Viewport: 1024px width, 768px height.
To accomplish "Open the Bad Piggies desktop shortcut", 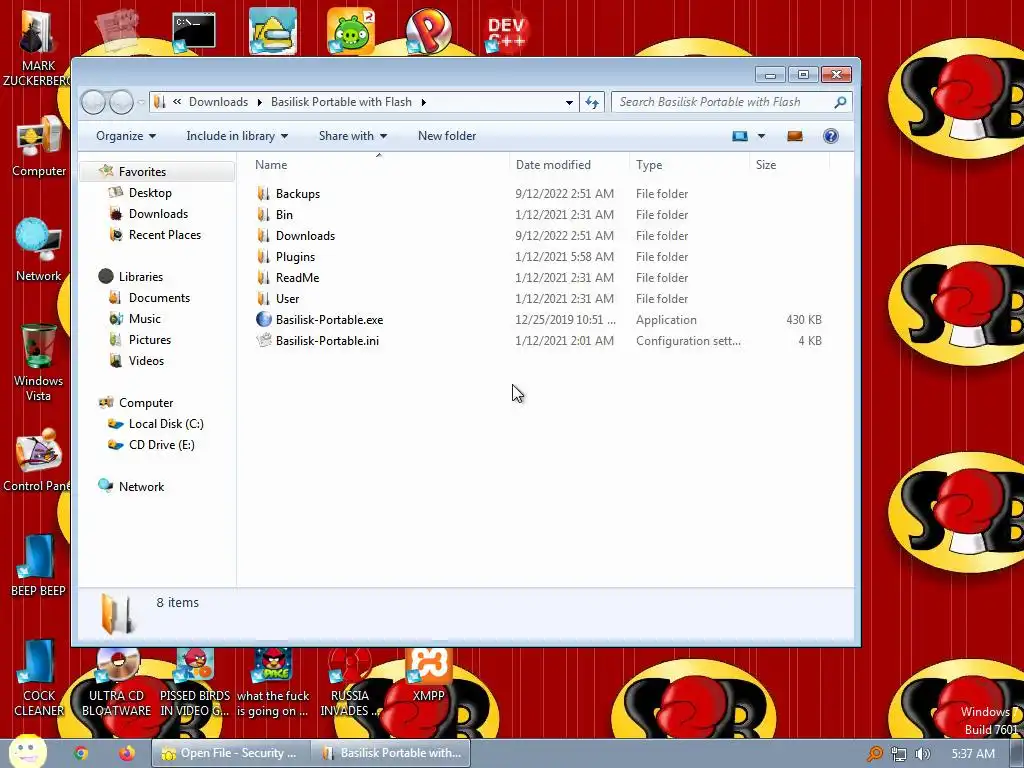I will pyautogui.click(x=351, y=31).
